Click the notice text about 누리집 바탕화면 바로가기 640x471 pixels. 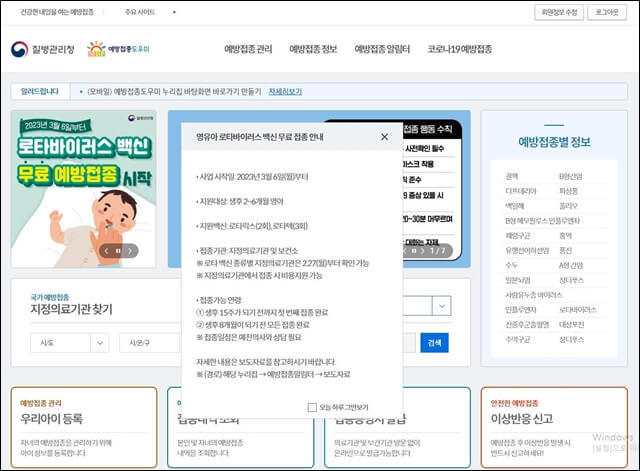174,92
